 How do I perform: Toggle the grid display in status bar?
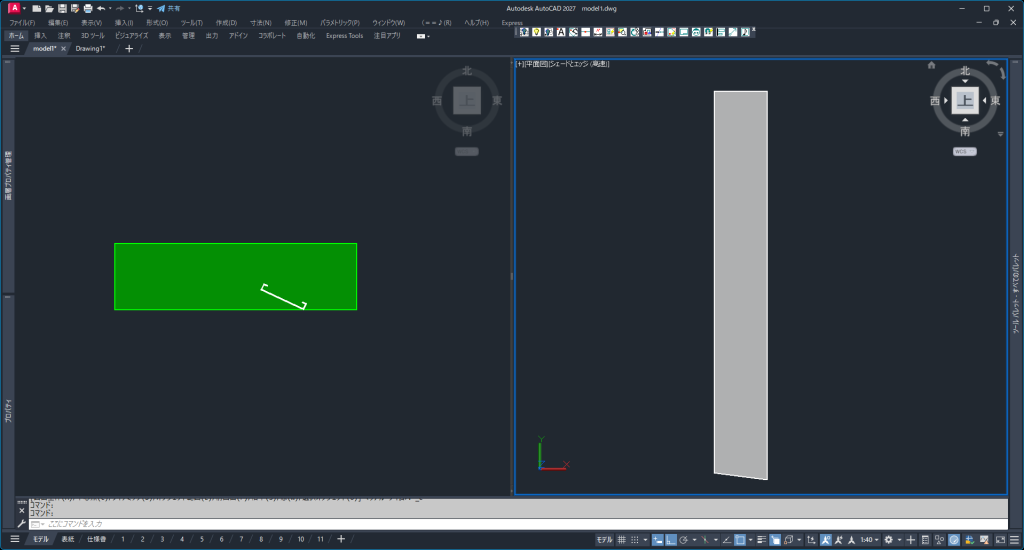621,540
